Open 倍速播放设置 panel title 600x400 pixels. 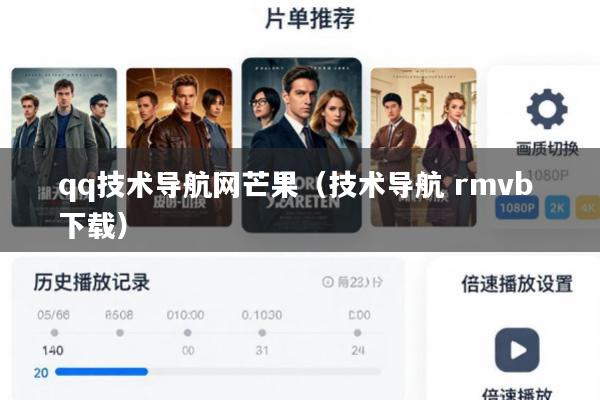(x=517, y=284)
